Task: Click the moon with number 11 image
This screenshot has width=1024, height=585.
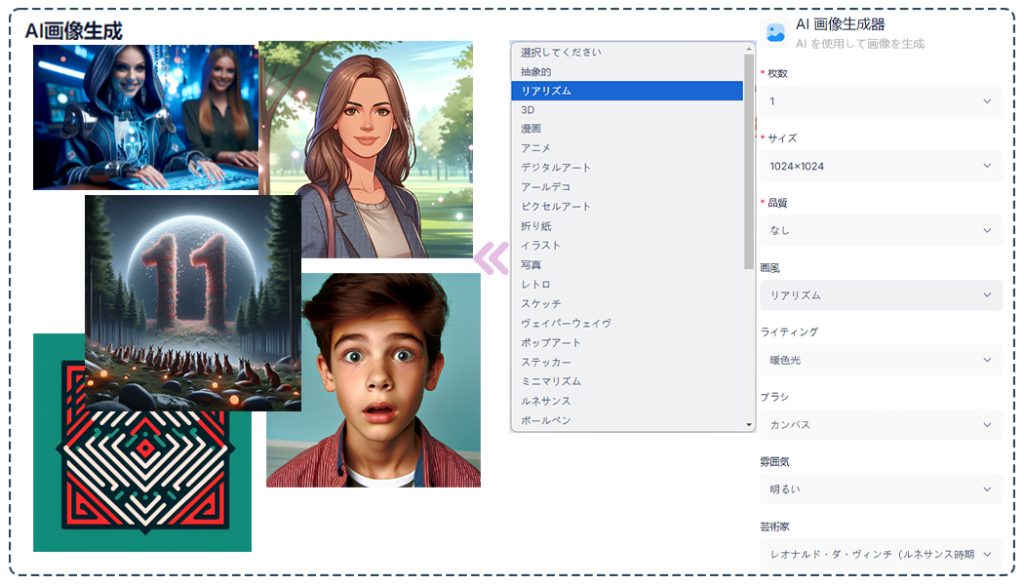Action: (x=192, y=300)
